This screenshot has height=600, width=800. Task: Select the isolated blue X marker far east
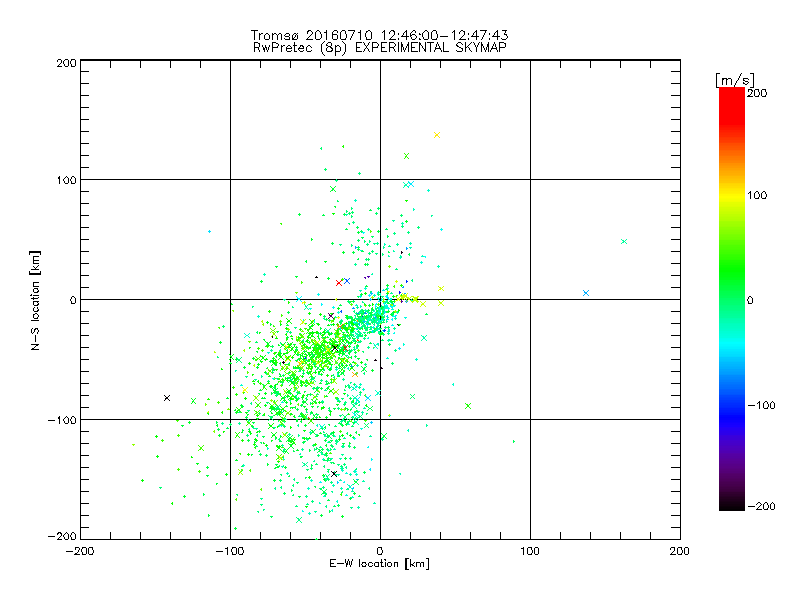tap(586, 293)
